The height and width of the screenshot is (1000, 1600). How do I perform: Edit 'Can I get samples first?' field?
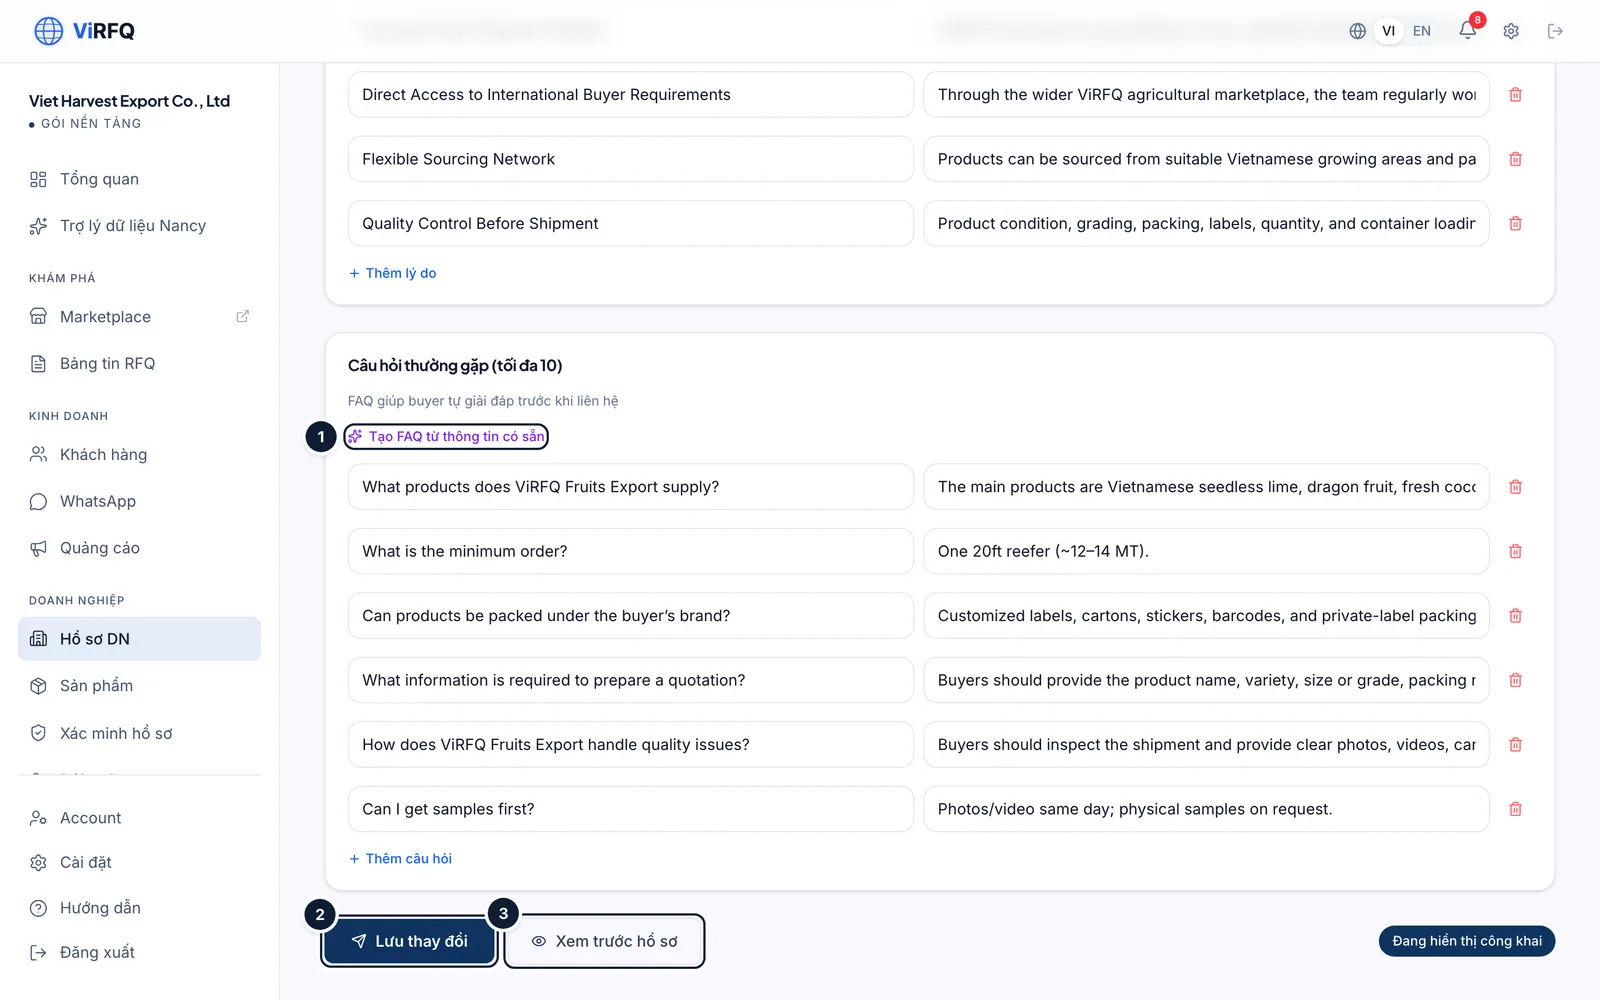point(631,809)
